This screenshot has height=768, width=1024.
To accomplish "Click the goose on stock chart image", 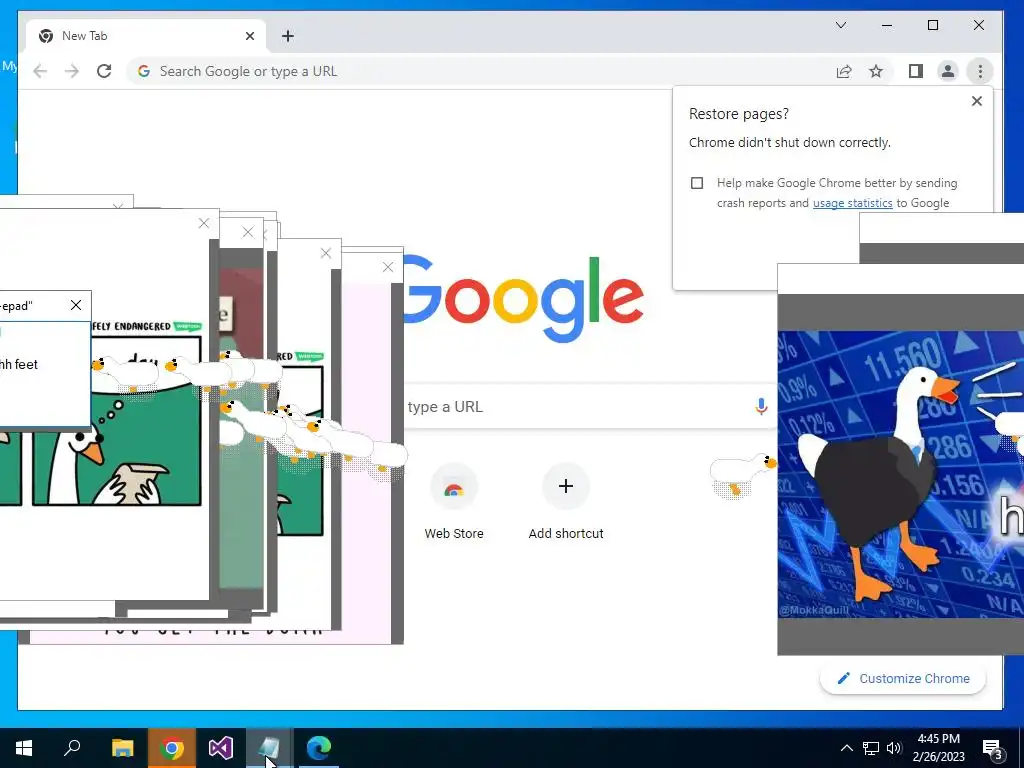I will pyautogui.click(x=901, y=474).
